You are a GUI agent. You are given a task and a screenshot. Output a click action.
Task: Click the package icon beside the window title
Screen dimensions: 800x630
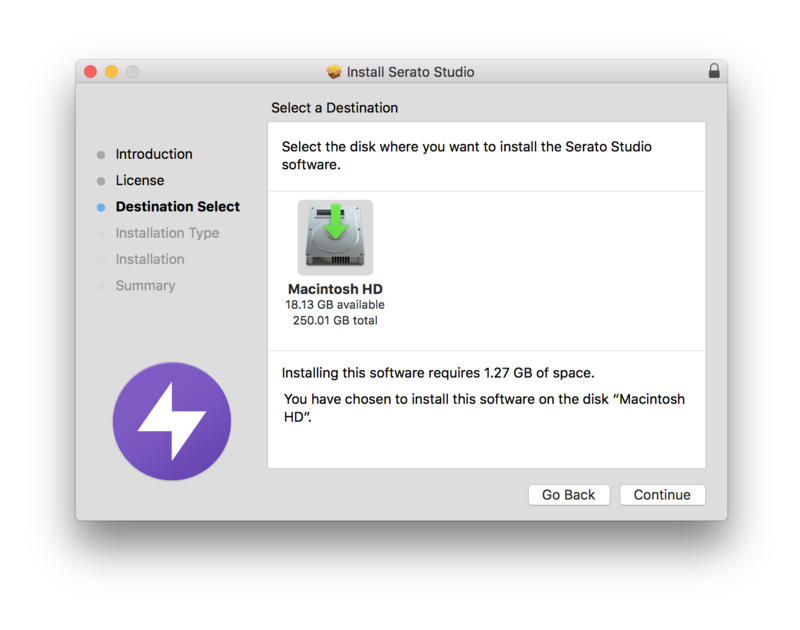tap(334, 72)
